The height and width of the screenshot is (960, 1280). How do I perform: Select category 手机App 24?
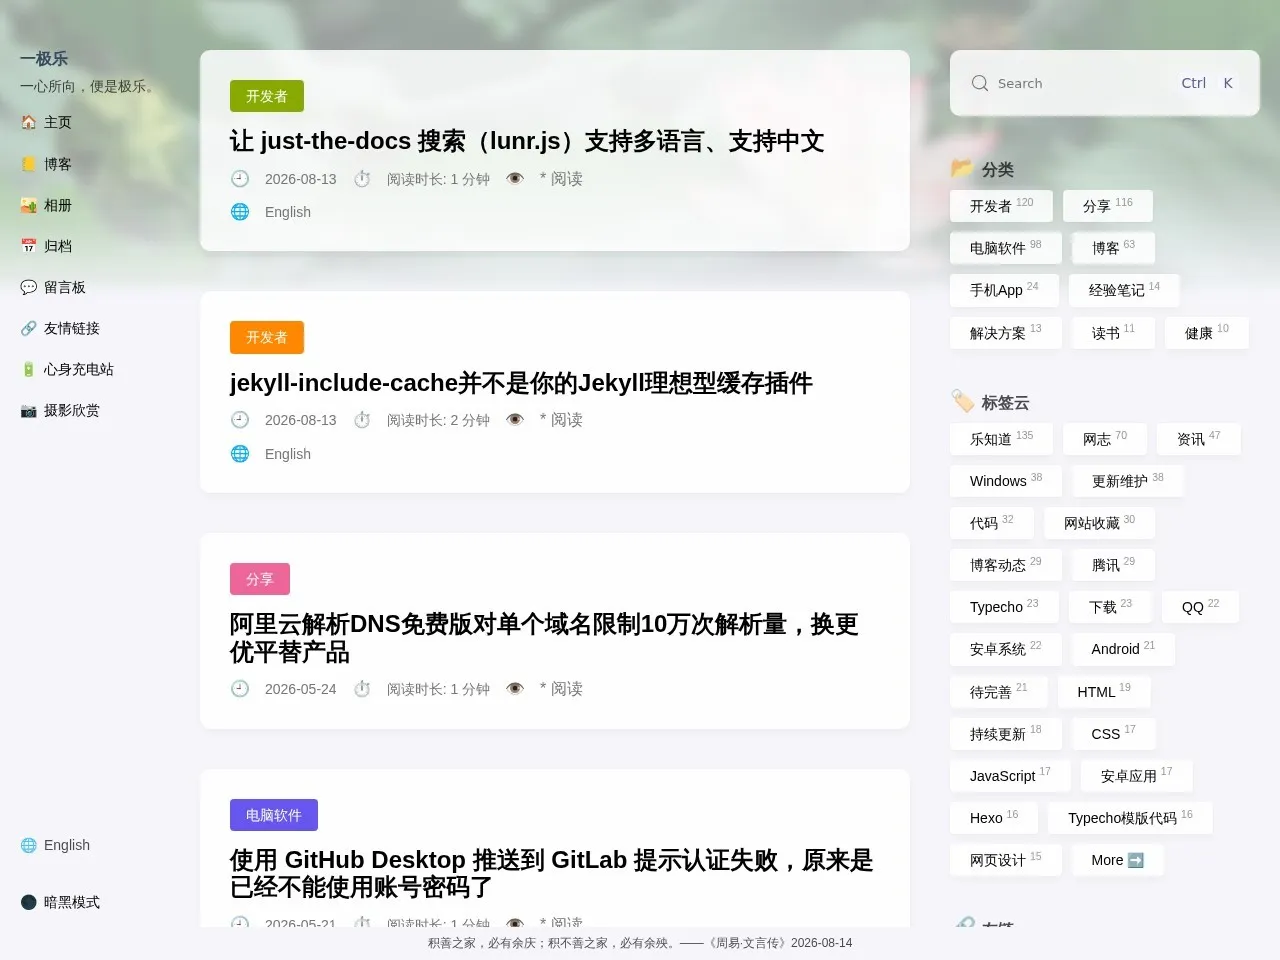click(1004, 290)
